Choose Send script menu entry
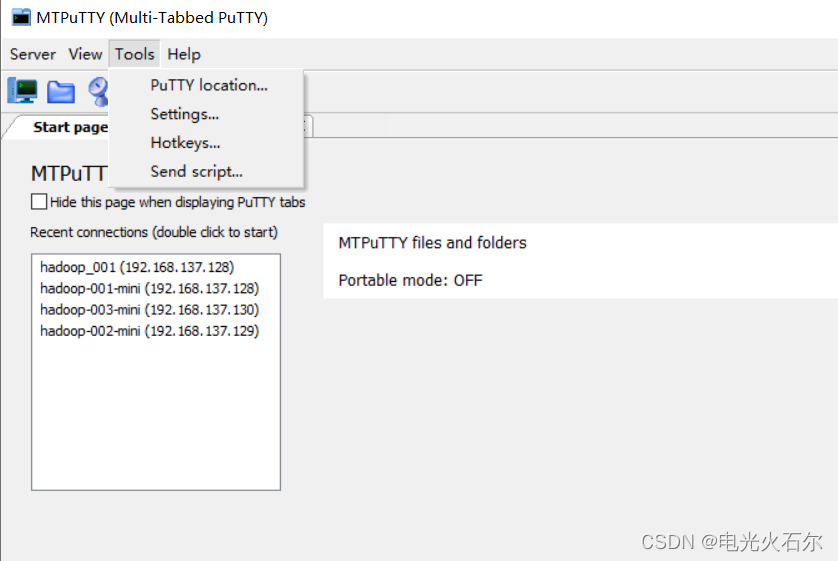The width and height of the screenshot is (838, 561). [196, 171]
